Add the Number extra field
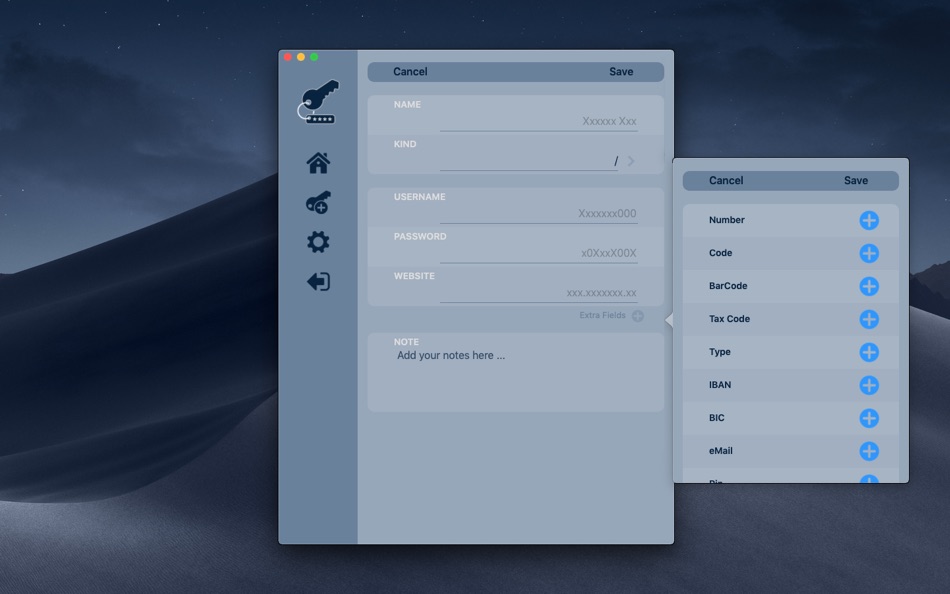950x594 pixels. 869,220
